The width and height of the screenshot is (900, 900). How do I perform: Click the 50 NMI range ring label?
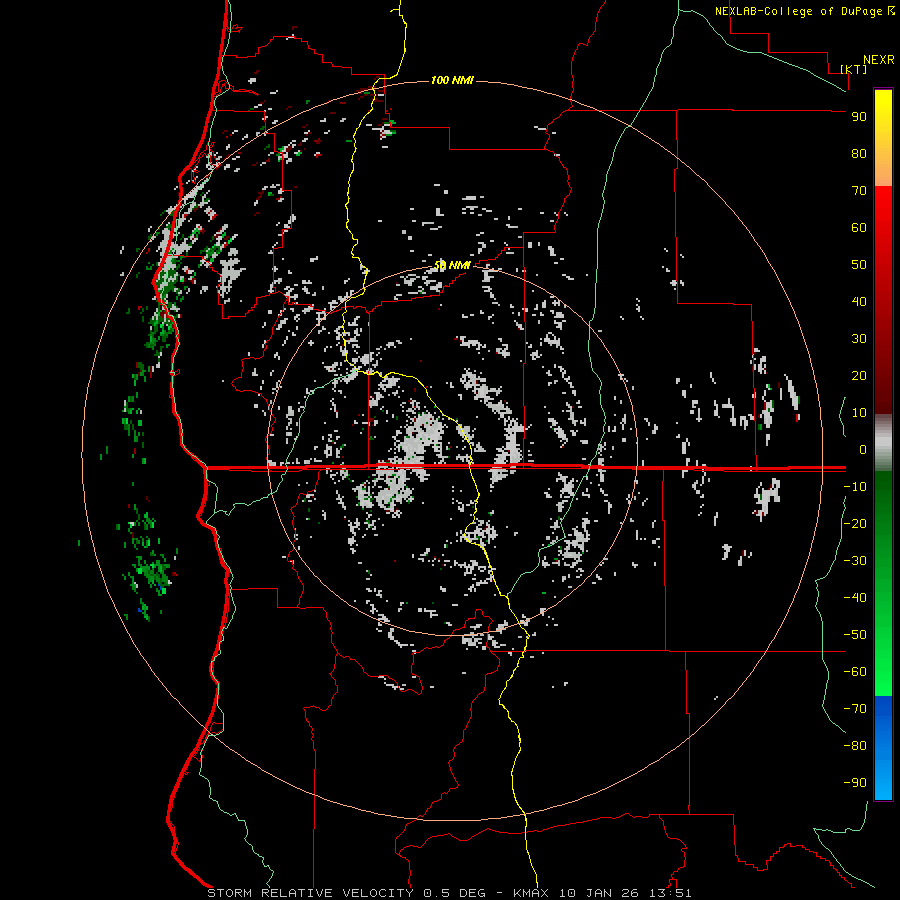tap(452, 265)
